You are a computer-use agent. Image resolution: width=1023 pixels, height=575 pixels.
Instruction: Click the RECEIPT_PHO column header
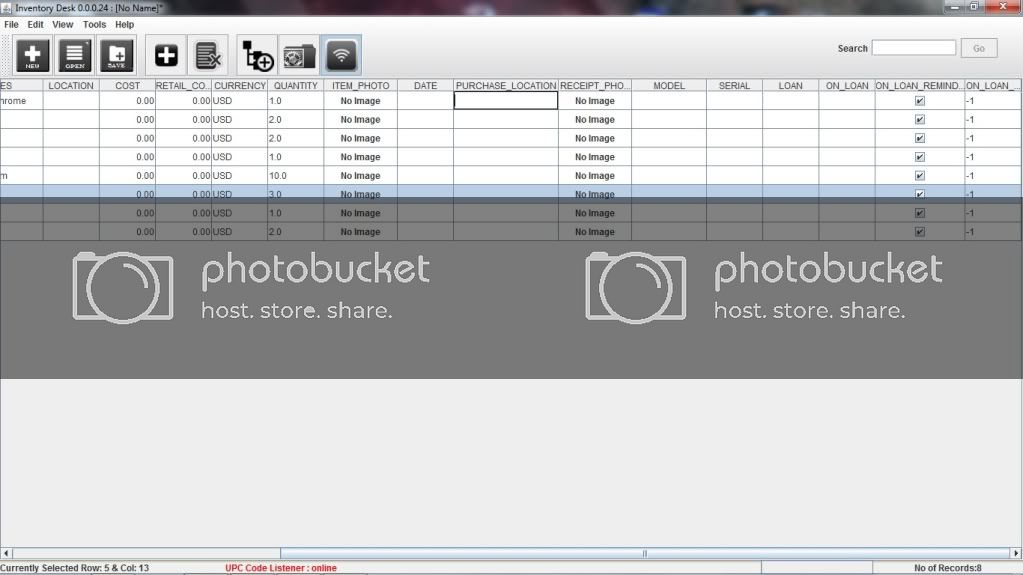tap(595, 85)
